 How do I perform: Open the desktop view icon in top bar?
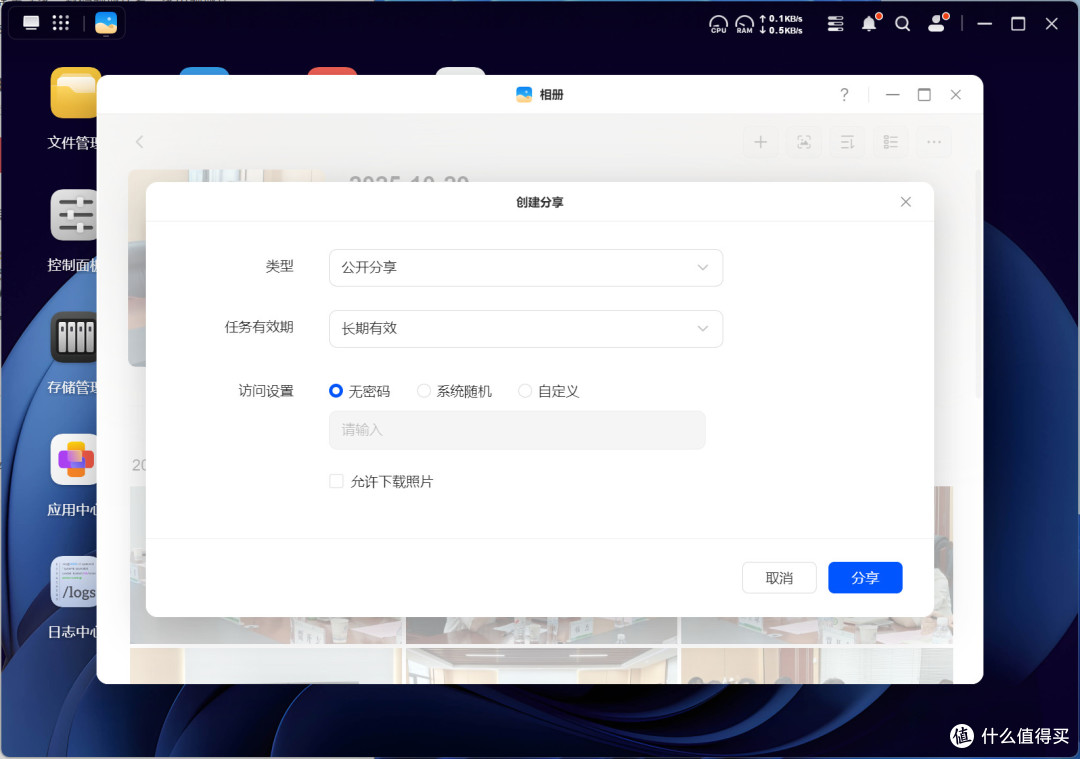(x=31, y=23)
